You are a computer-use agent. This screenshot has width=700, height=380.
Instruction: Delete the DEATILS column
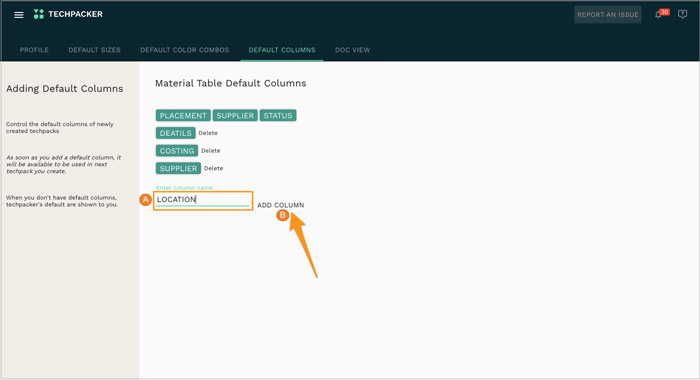[x=208, y=133]
